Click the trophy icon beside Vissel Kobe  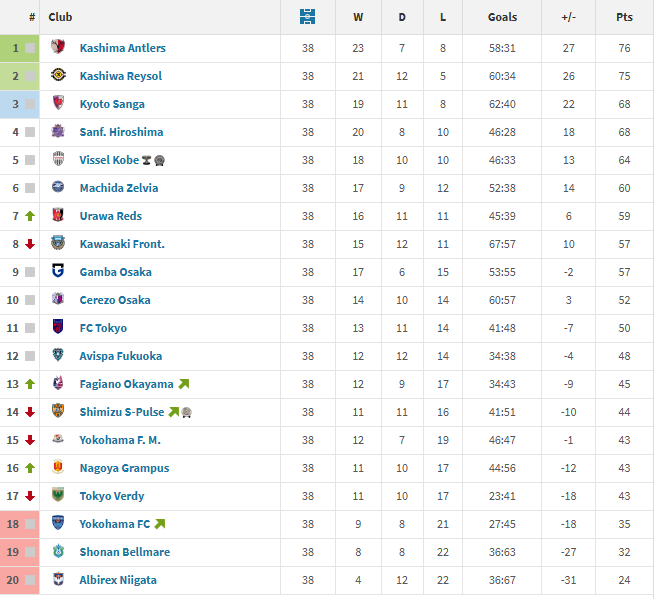[x=146, y=160]
